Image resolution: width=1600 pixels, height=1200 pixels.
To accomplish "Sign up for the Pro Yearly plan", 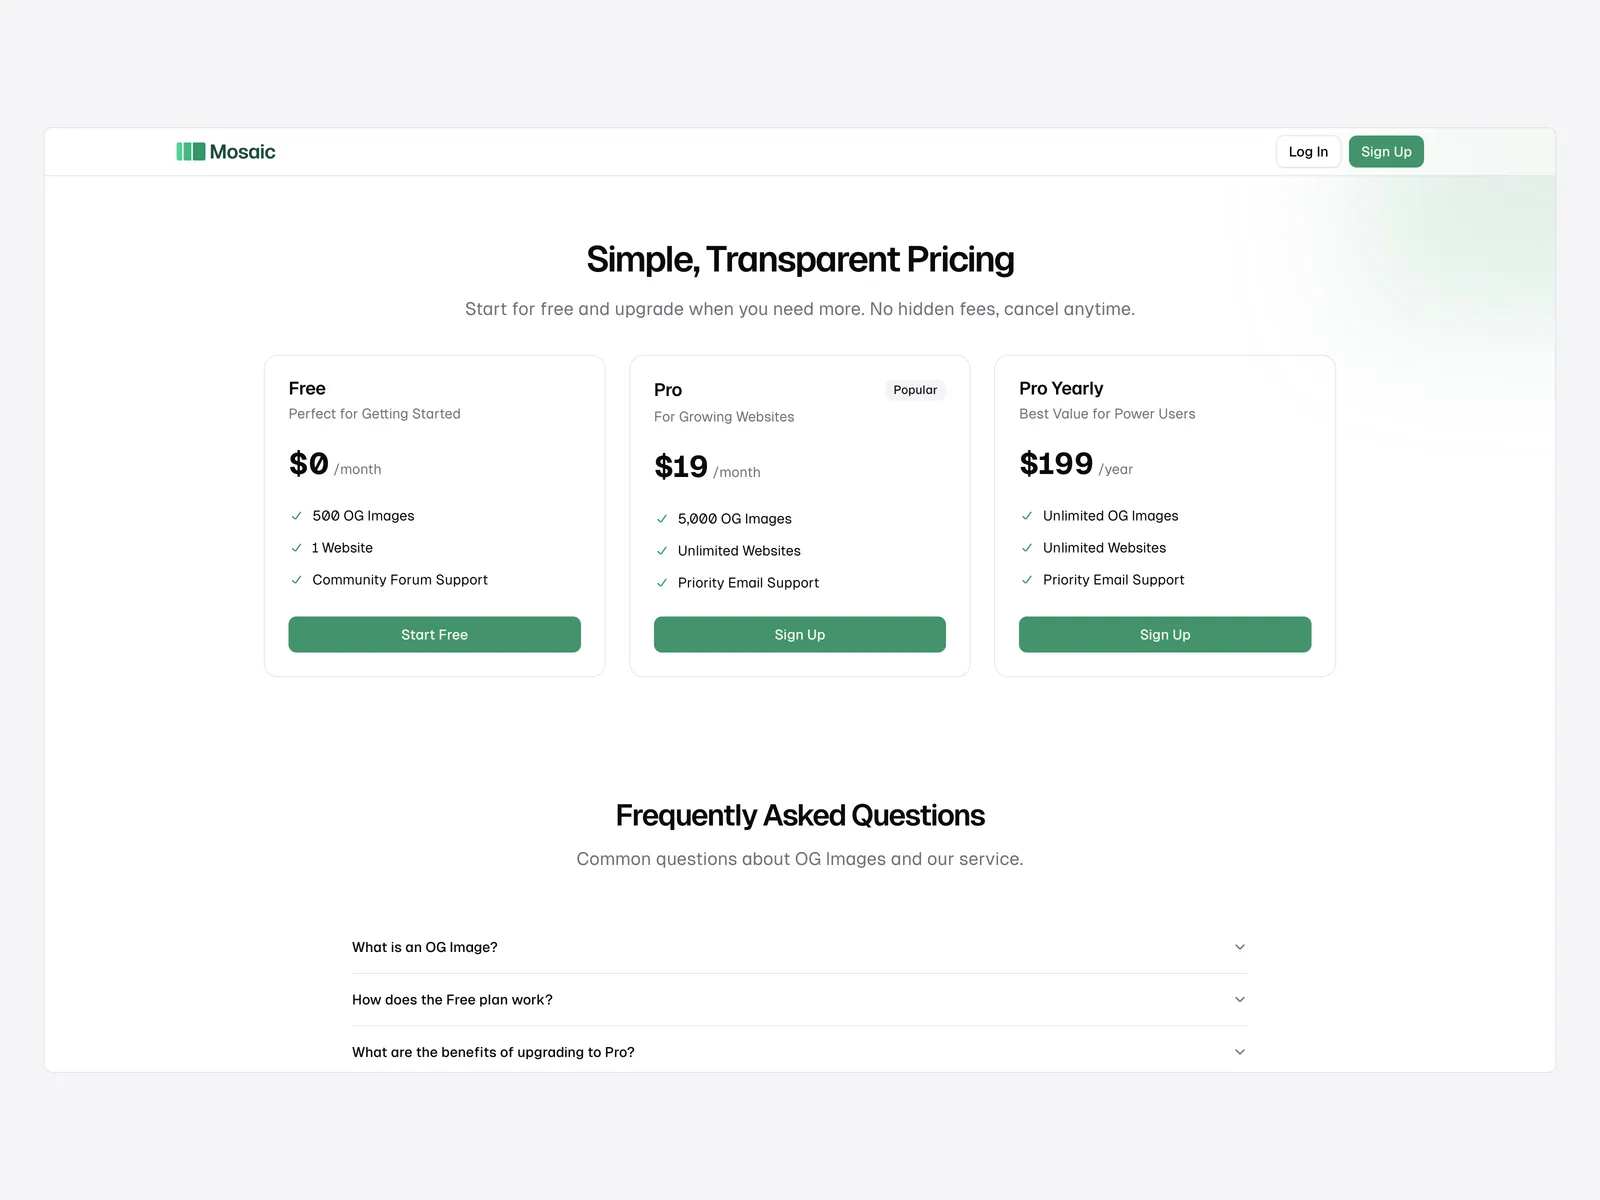I will pos(1165,635).
